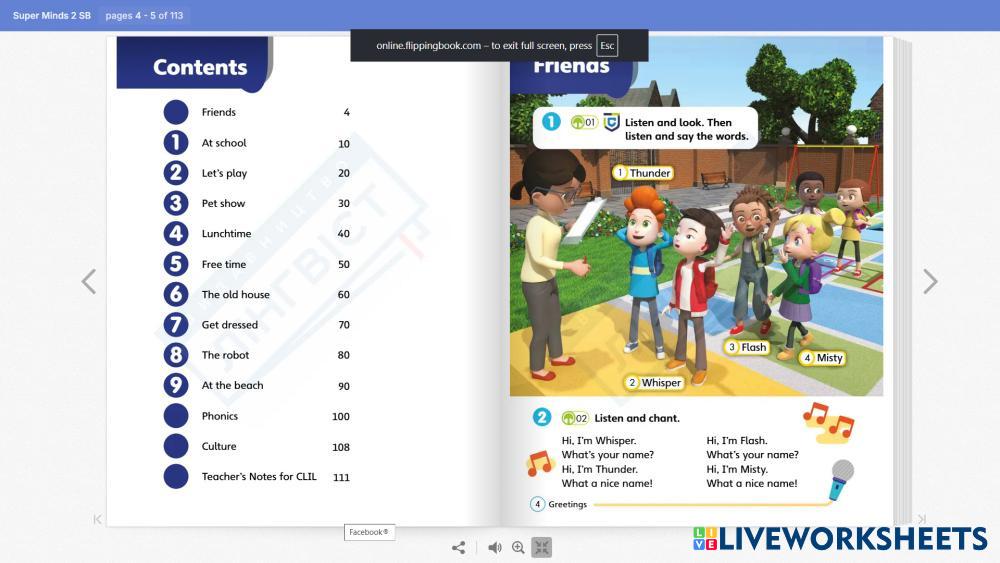Mute the page flip sound
1000x563 pixels.
494,547
